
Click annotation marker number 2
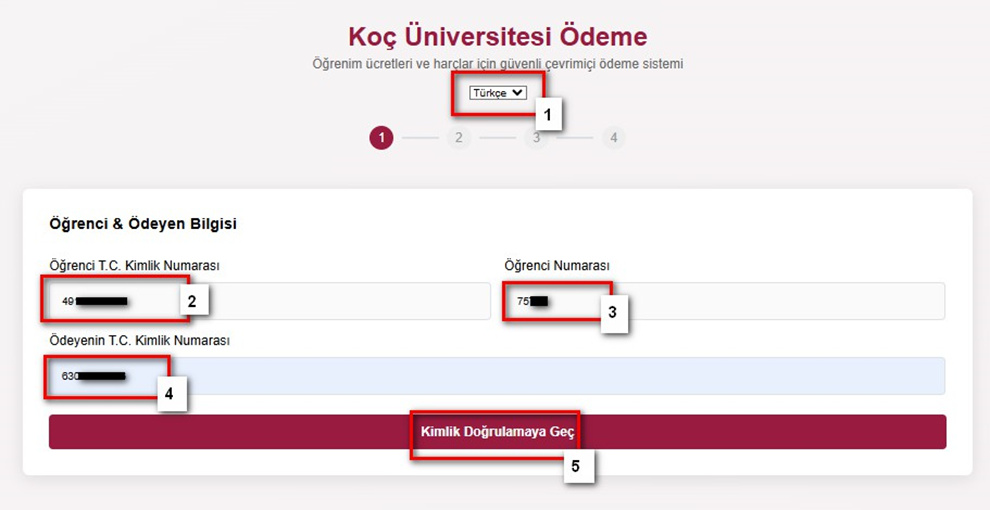pyautogui.click(x=192, y=300)
